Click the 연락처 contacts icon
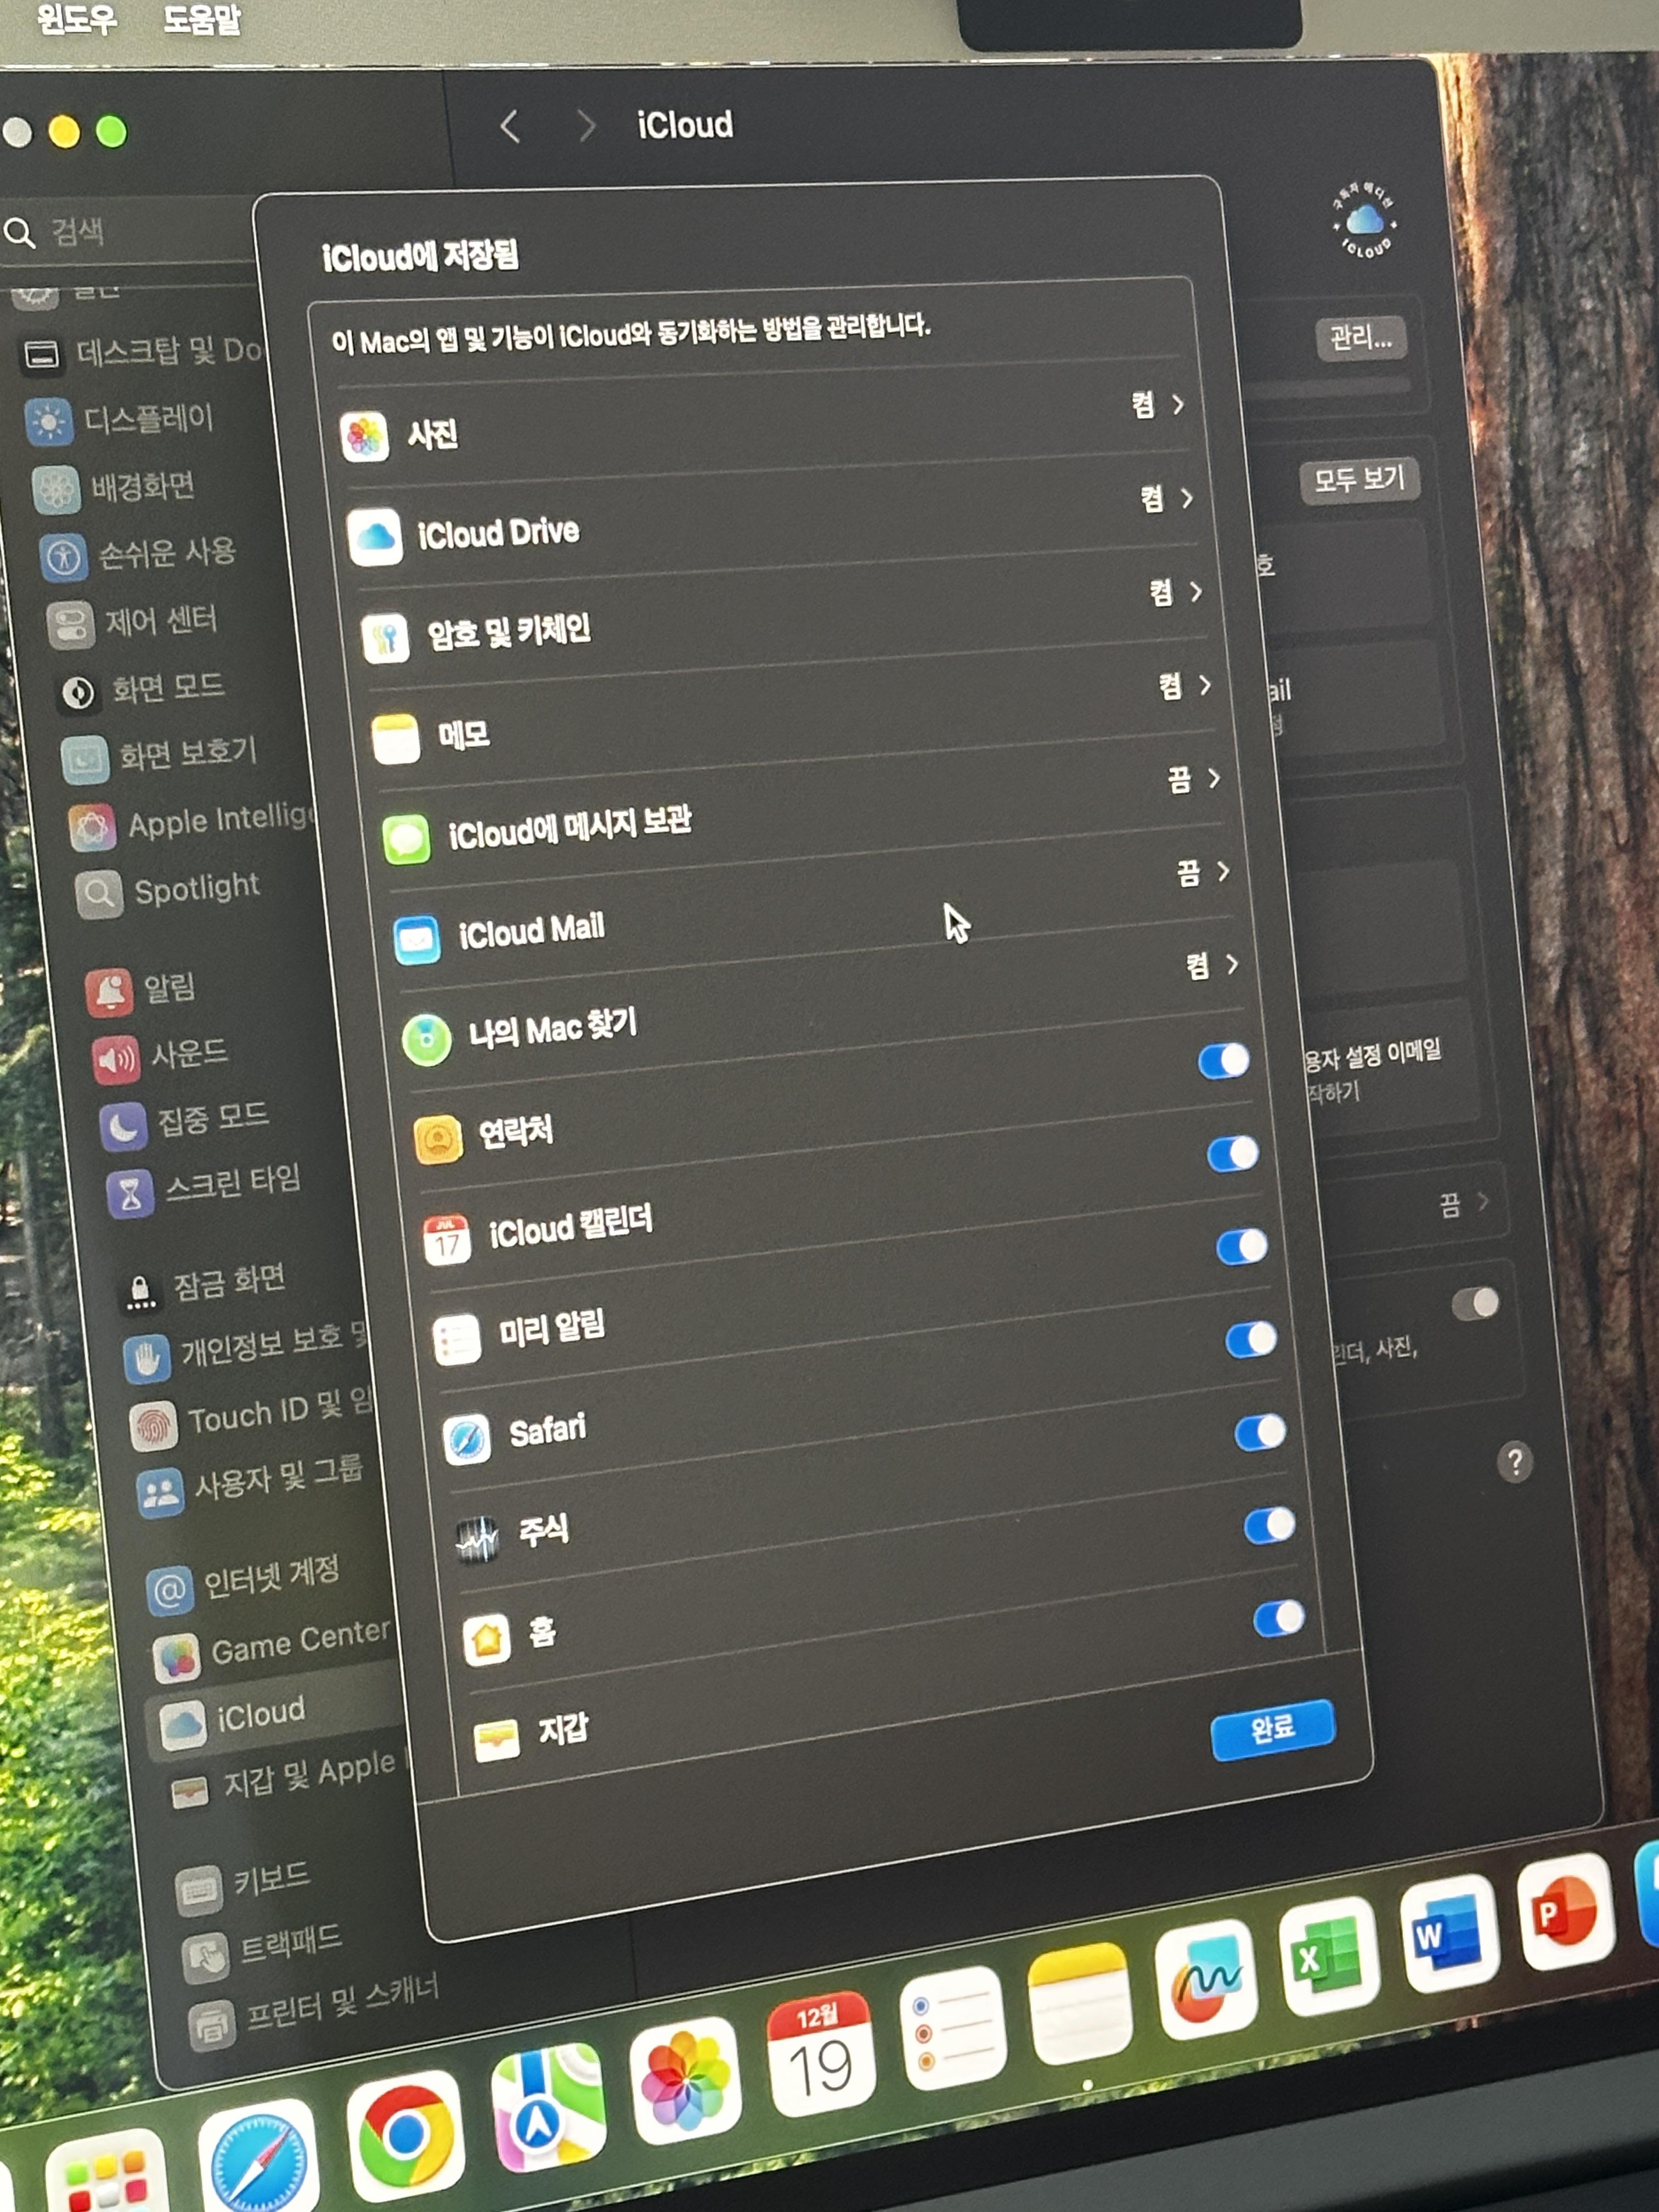1659x2212 pixels. [x=438, y=1140]
